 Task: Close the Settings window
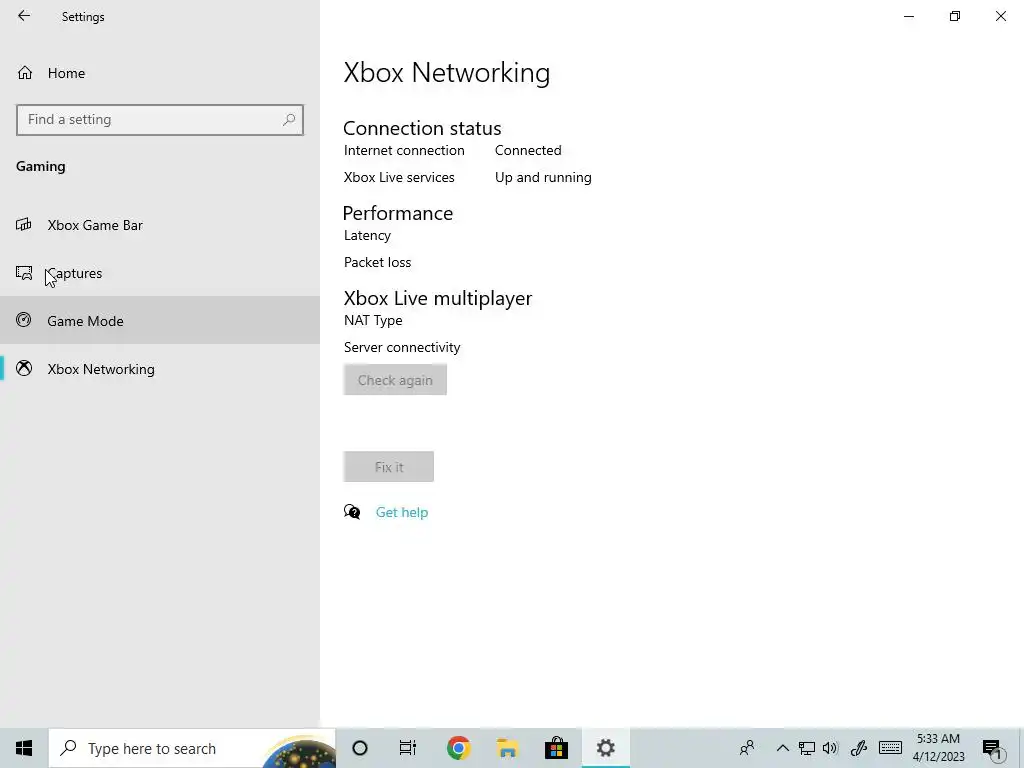1000,16
